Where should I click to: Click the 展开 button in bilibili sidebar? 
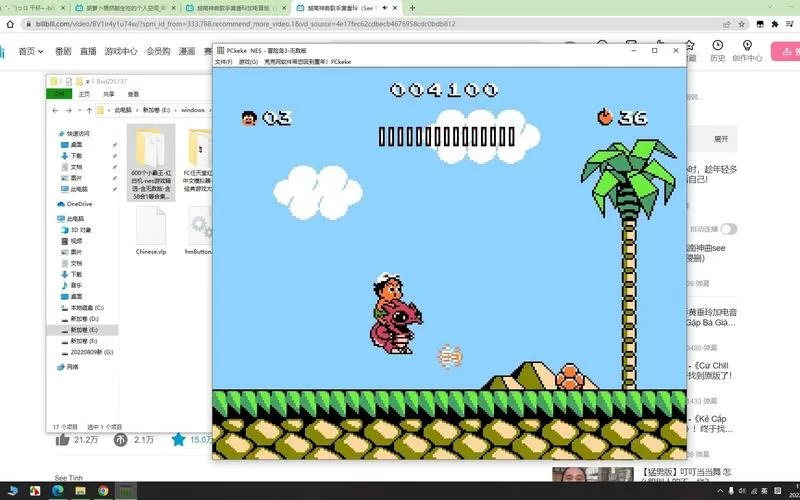(721, 139)
